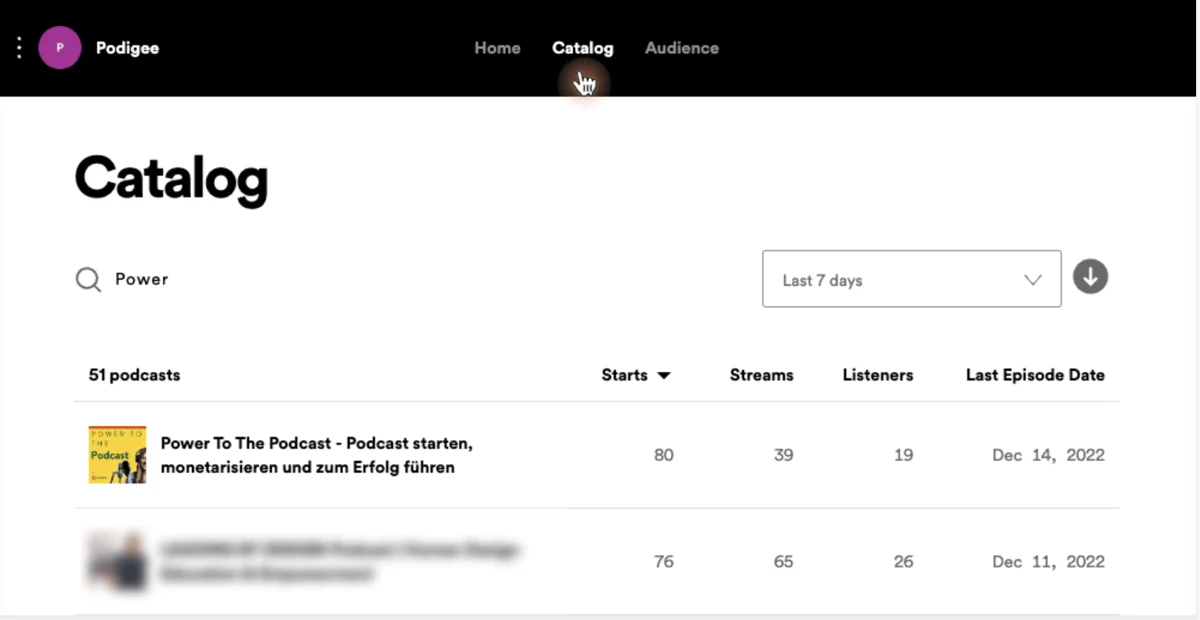Click the purple Podigee profile avatar
This screenshot has width=1200, height=620.
60,47
